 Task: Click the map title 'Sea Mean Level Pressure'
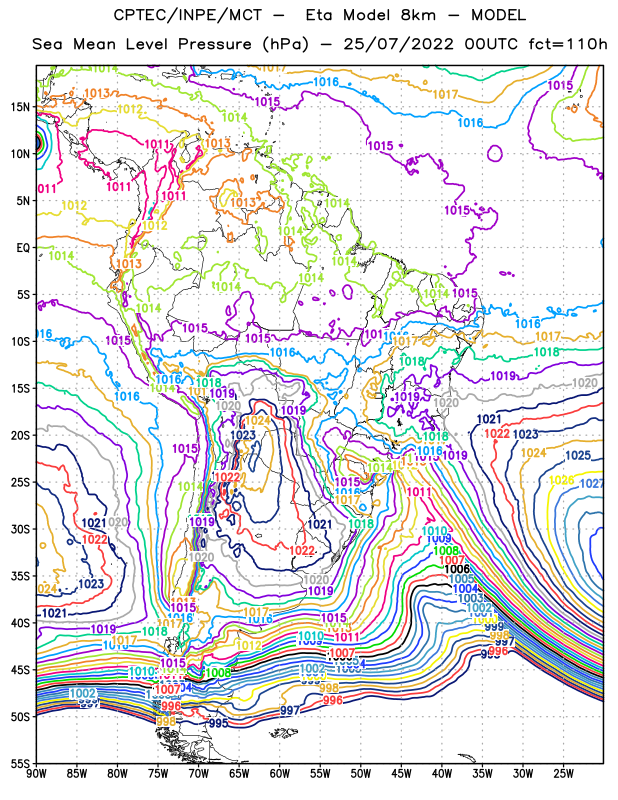[x=142, y=44]
